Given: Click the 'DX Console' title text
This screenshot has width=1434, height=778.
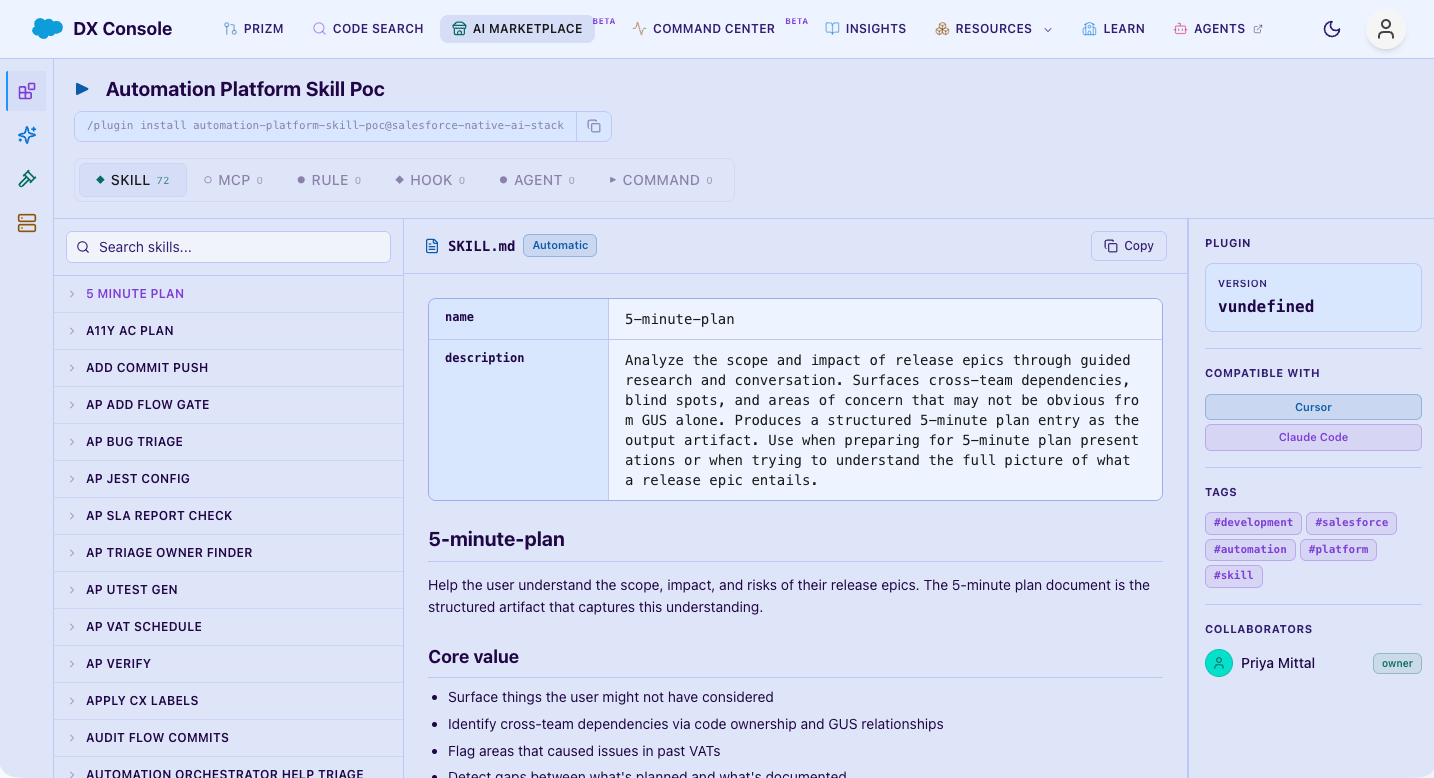Looking at the screenshot, I should [123, 29].
